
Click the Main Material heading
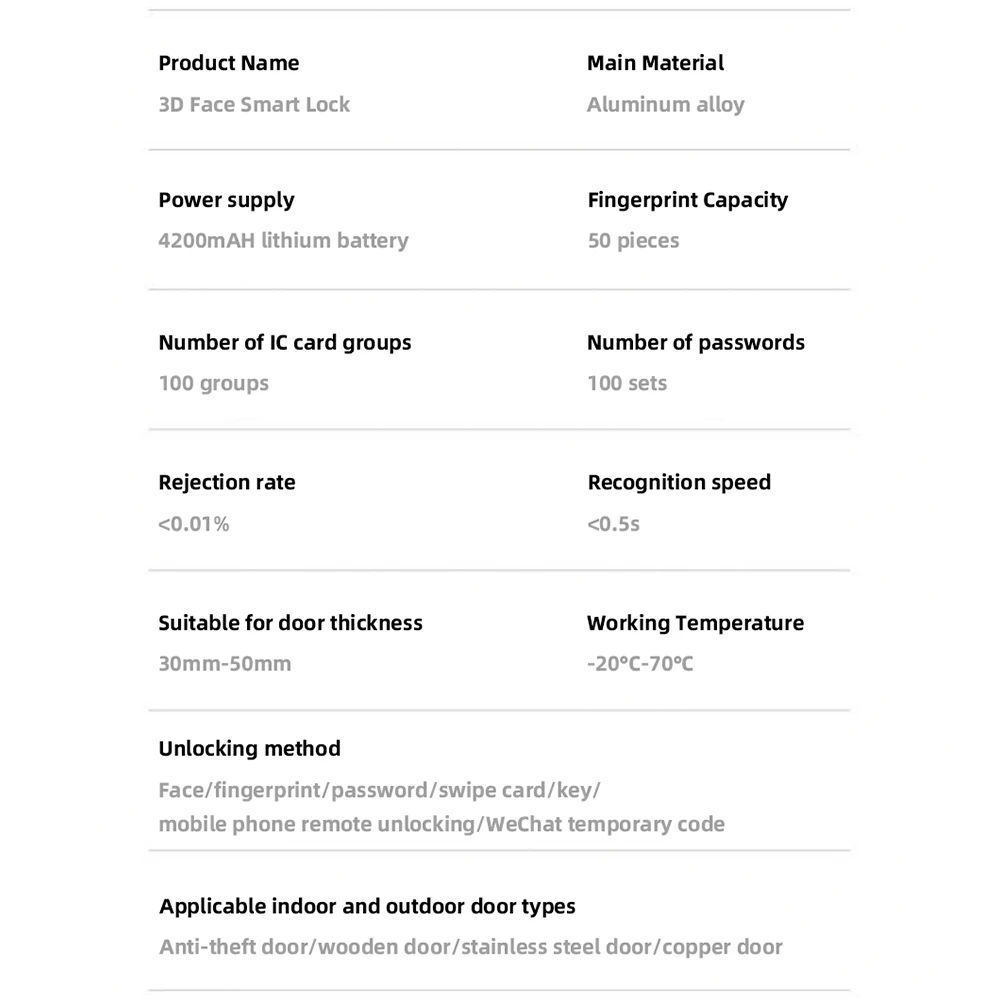pos(655,63)
